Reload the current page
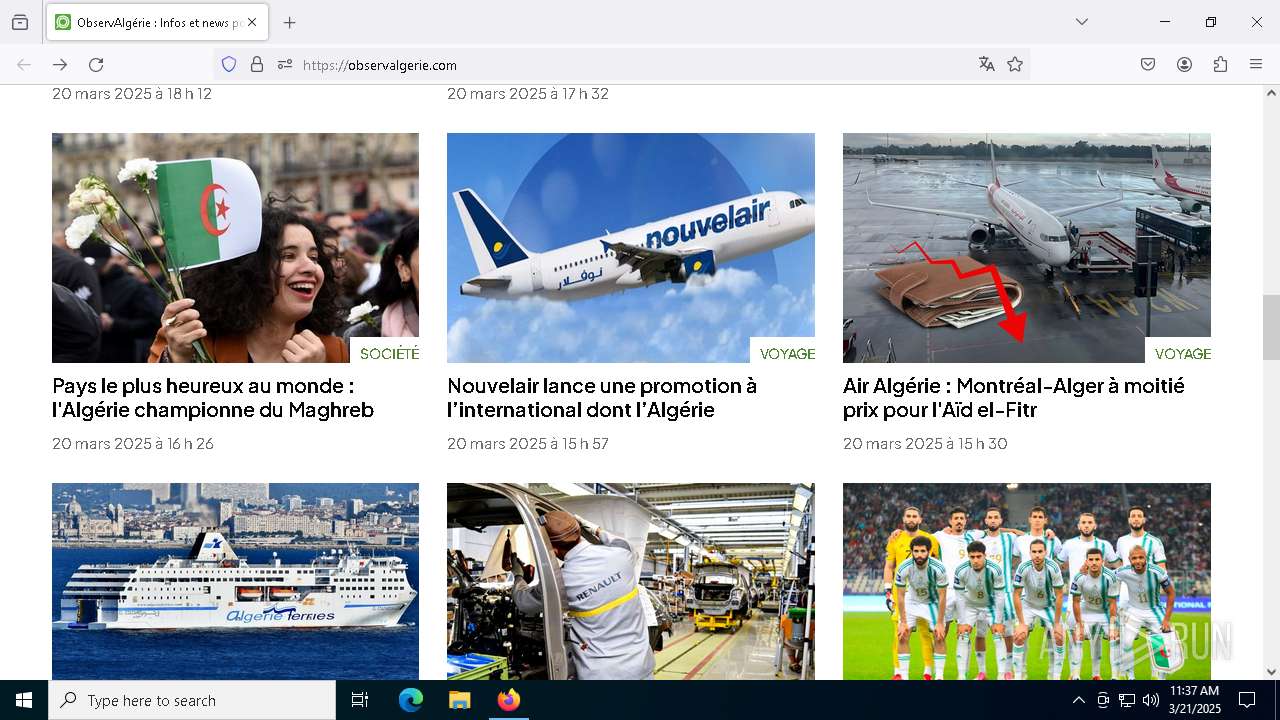 pos(96,65)
